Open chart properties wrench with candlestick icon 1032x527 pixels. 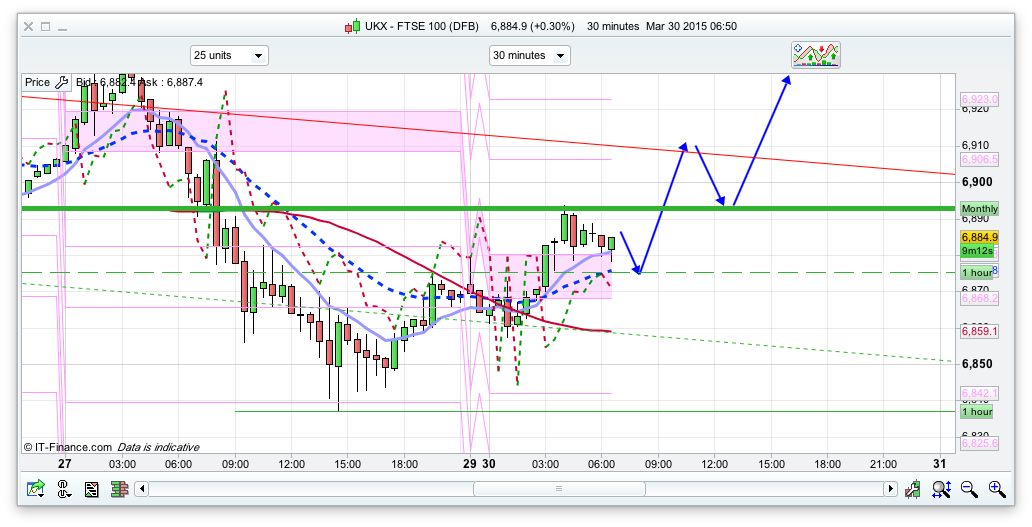pos(913,489)
